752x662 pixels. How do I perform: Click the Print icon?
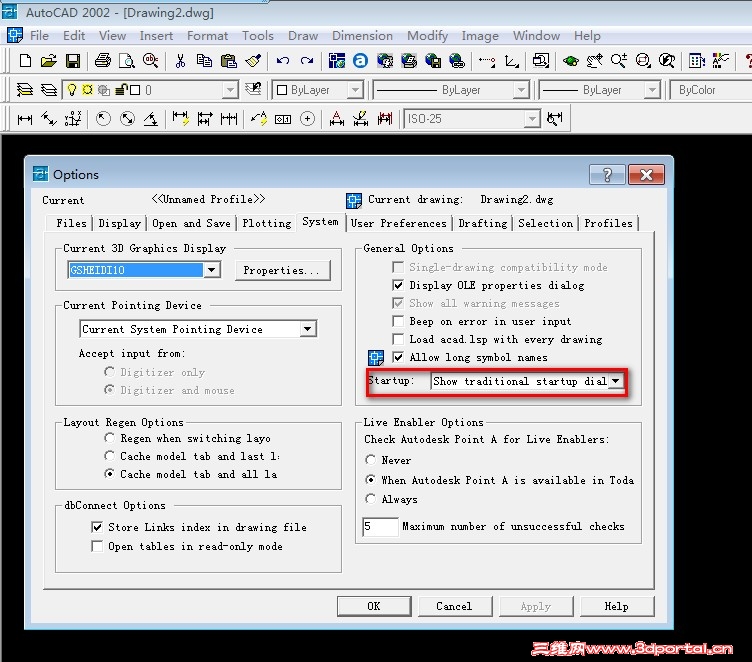point(103,61)
